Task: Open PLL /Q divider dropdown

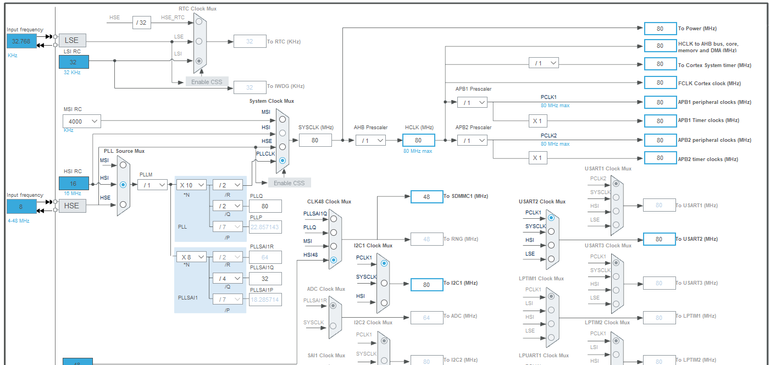Action: [x=227, y=206]
